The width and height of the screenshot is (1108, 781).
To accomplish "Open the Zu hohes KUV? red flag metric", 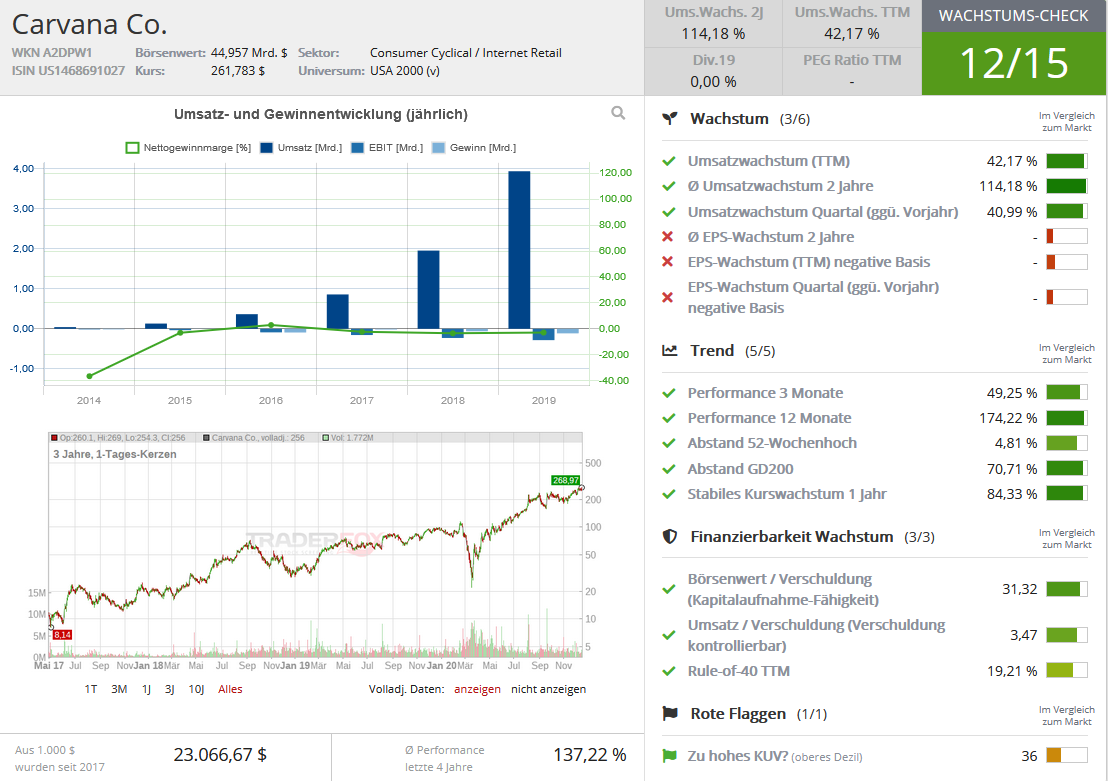I will 774,756.
